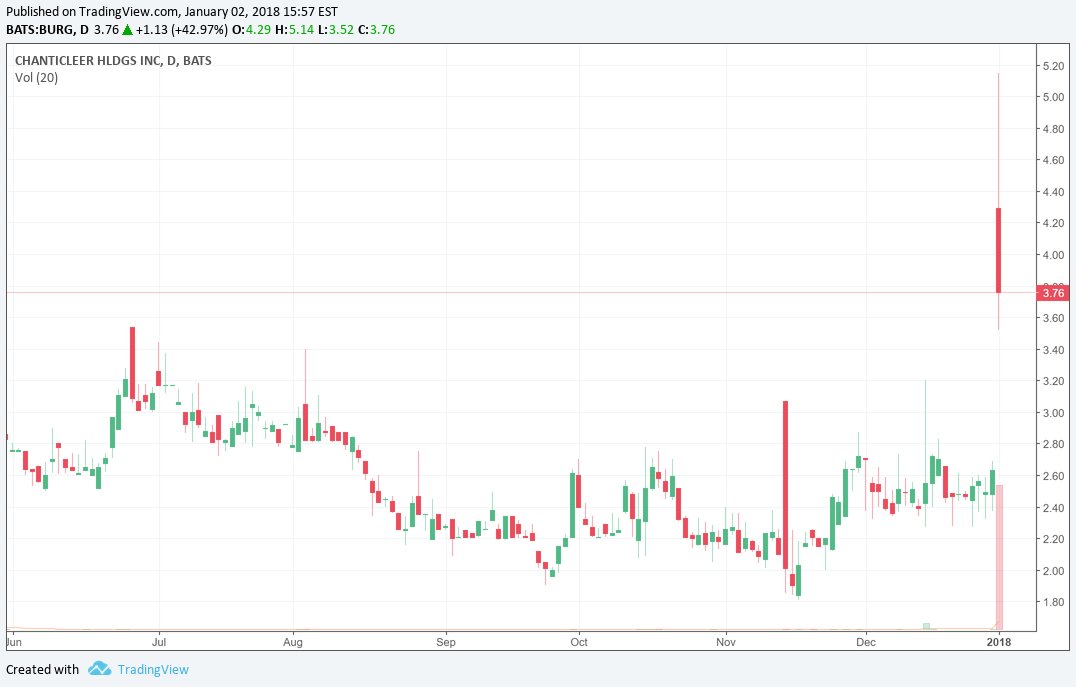Click the Dec label on time axis
The height and width of the screenshot is (687, 1076).
point(866,642)
